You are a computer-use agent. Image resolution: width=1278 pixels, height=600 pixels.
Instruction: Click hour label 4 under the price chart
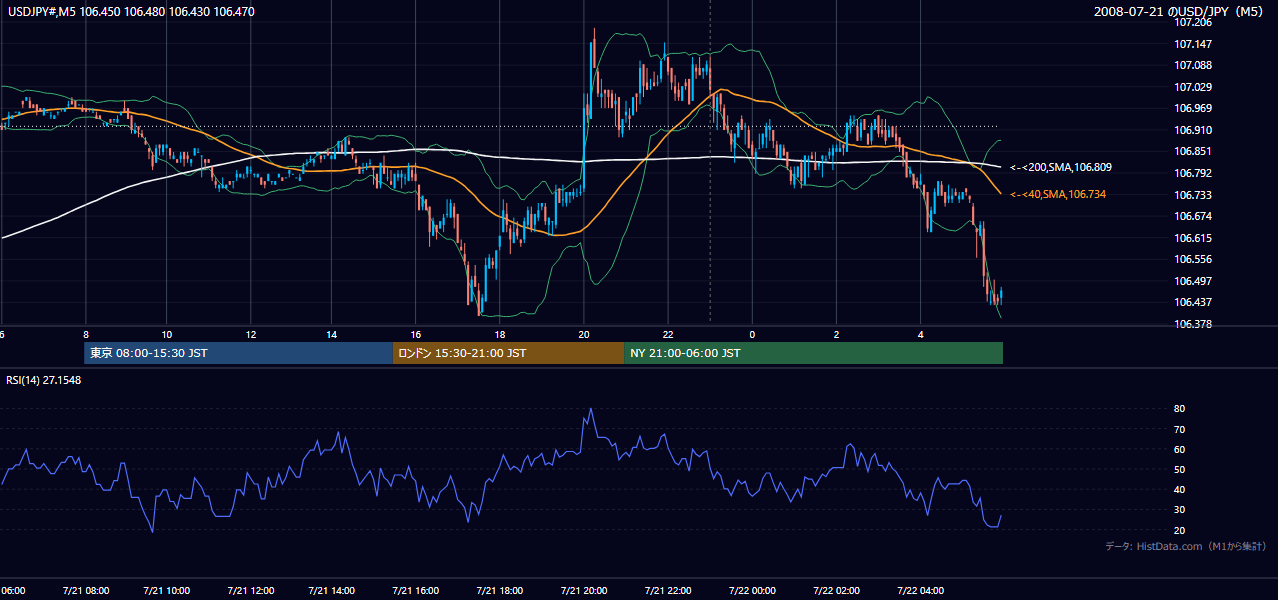tap(920, 335)
